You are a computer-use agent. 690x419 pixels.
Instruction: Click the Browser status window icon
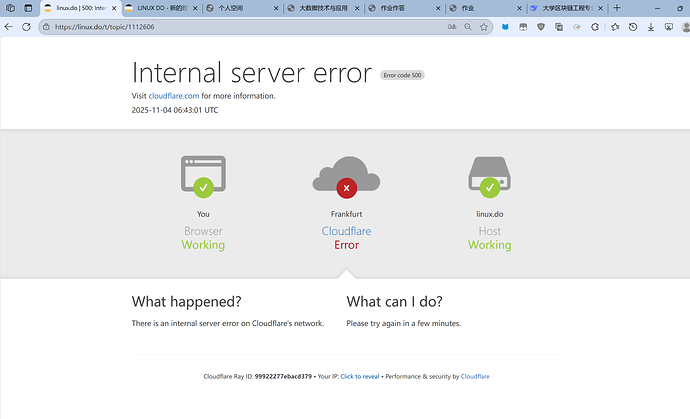[203, 176]
